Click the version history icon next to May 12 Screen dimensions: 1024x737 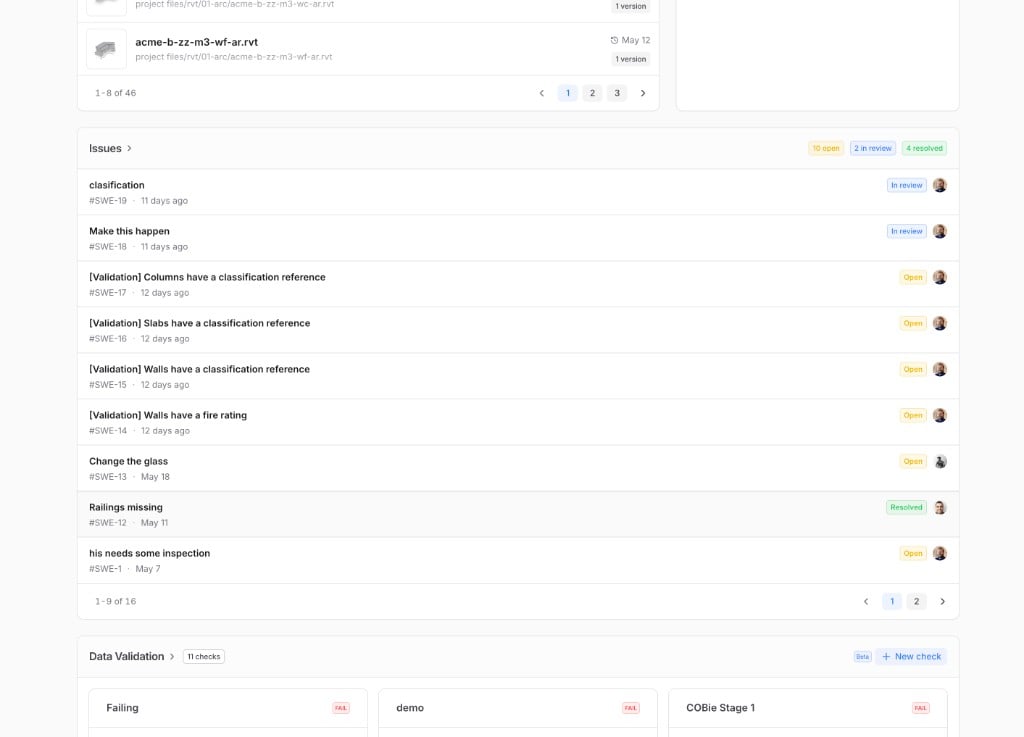pos(614,40)
